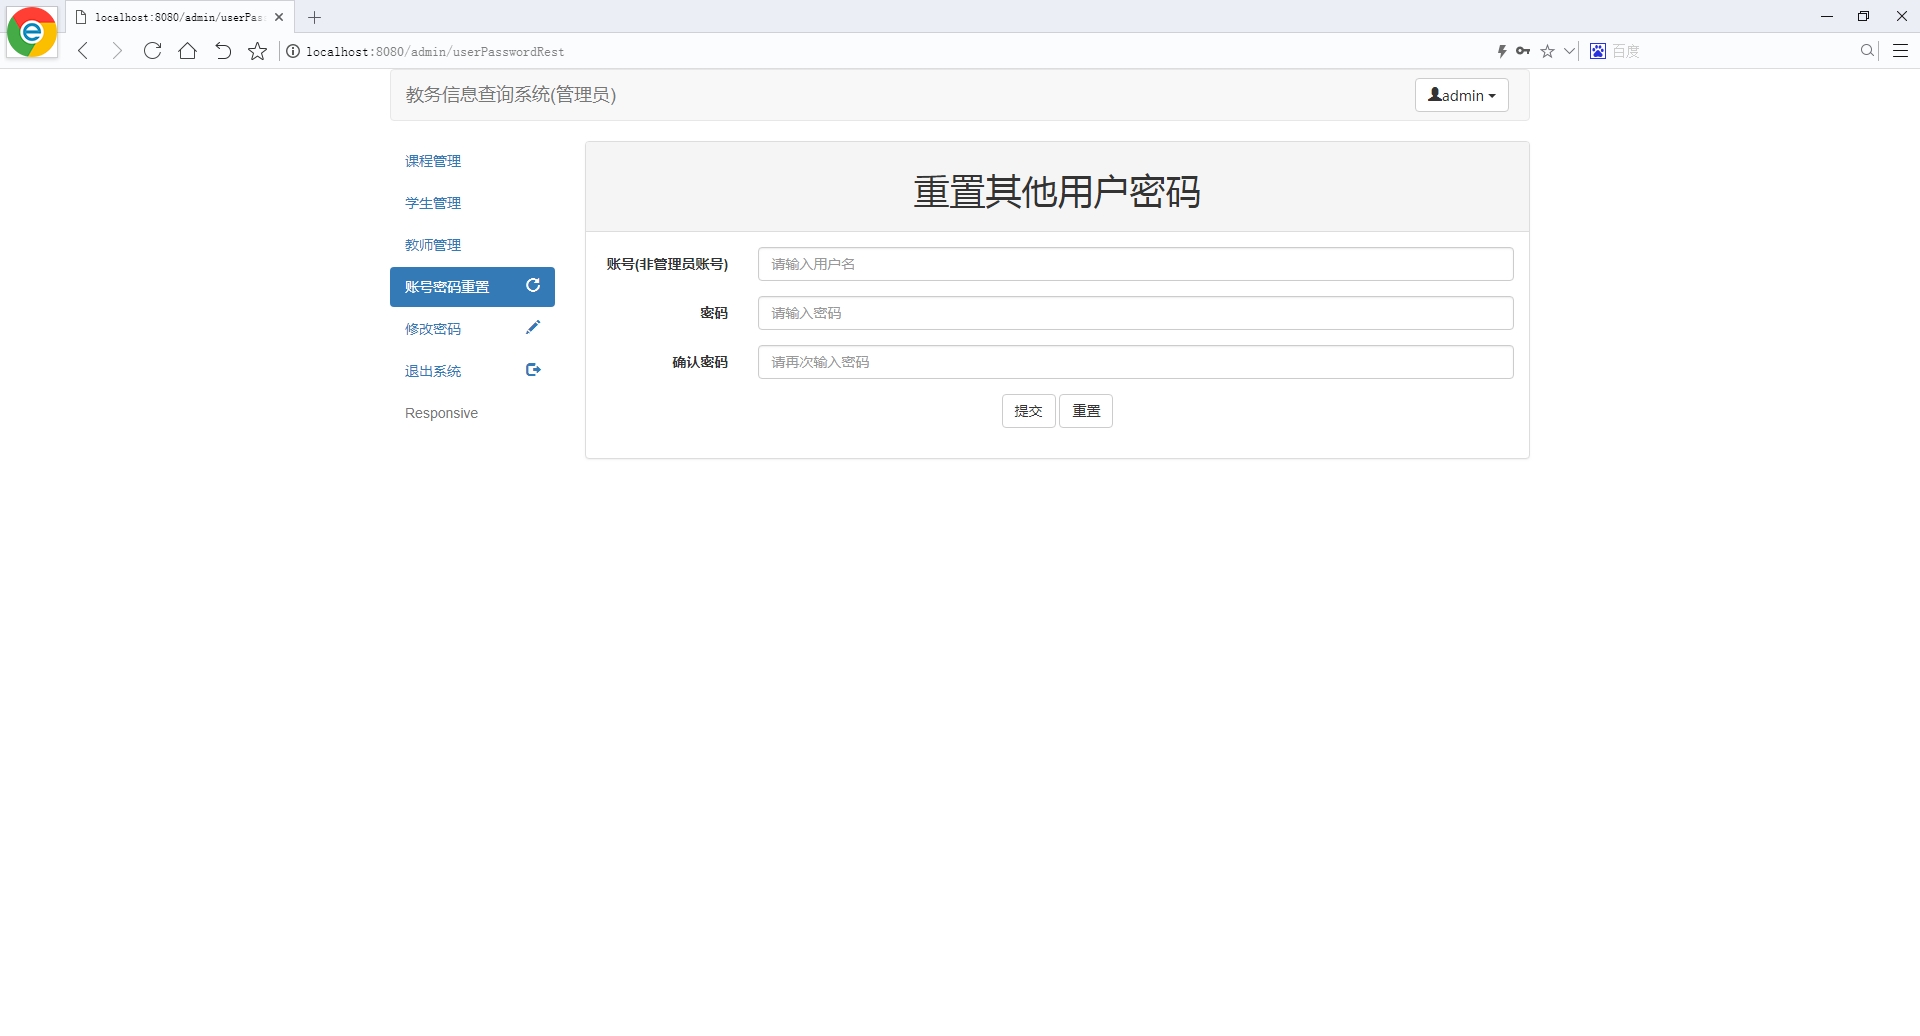Screen dimensions: 1920x1036
Task: Focus the 百度 search box
Action: (1730, 51)
